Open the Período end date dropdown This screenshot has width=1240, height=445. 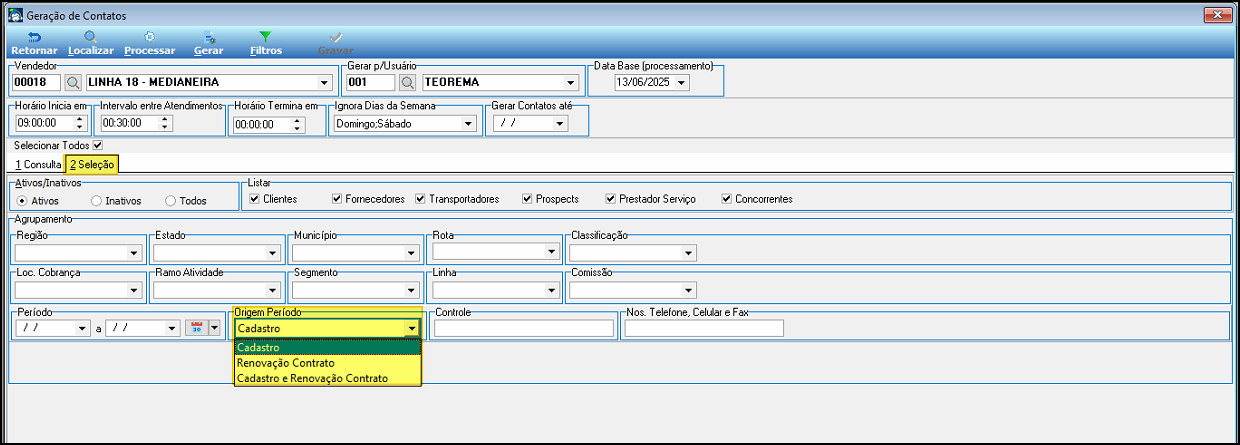tap(172, 328)
